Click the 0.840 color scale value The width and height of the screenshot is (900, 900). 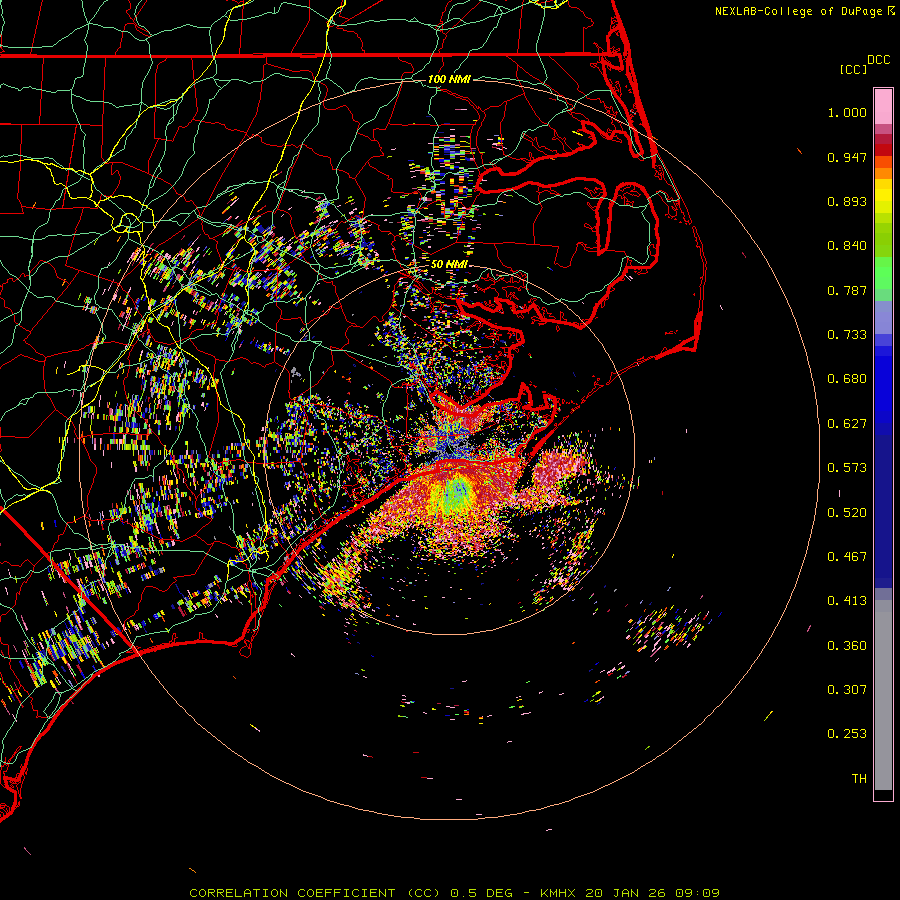coord(847,246)
